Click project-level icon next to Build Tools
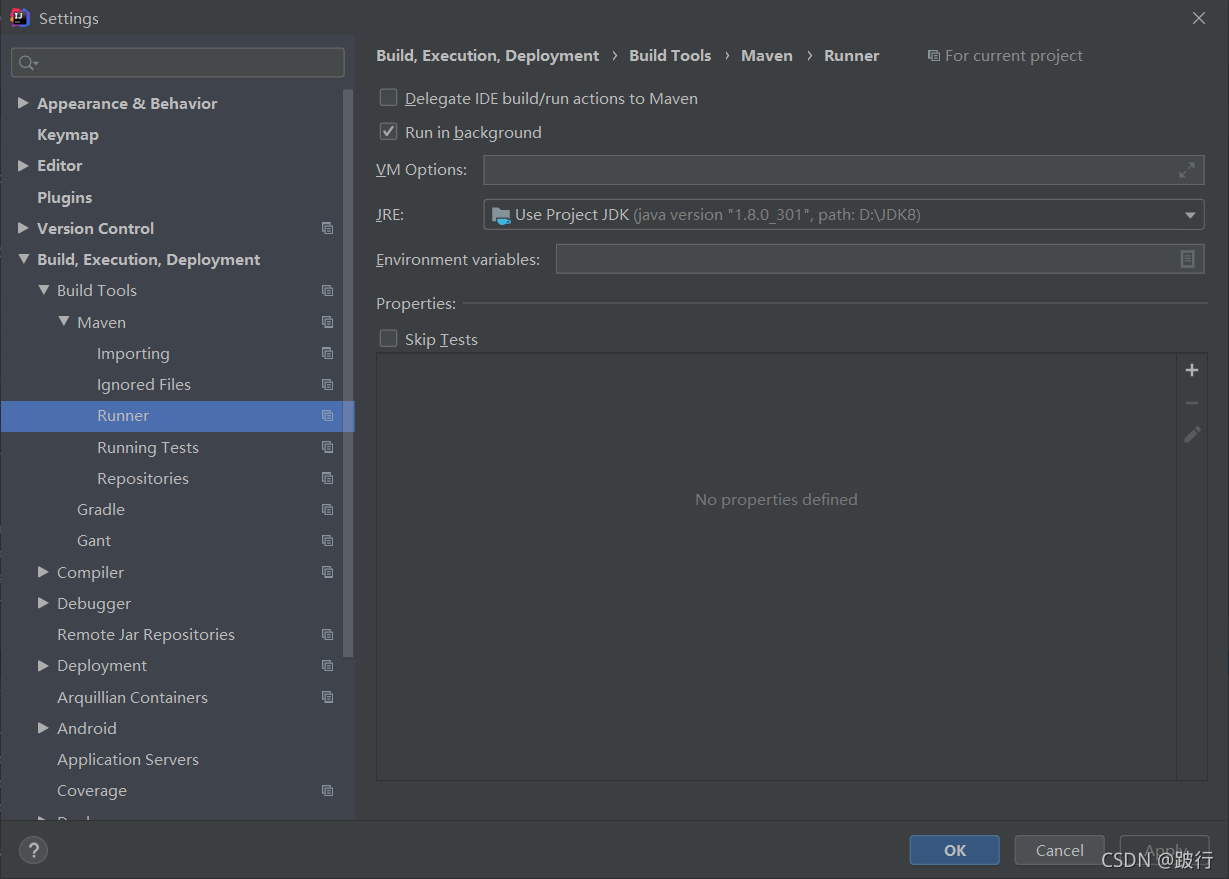The height and width of the screenshot is (879, 1229). pyautogui.click(x=327, y=291)
